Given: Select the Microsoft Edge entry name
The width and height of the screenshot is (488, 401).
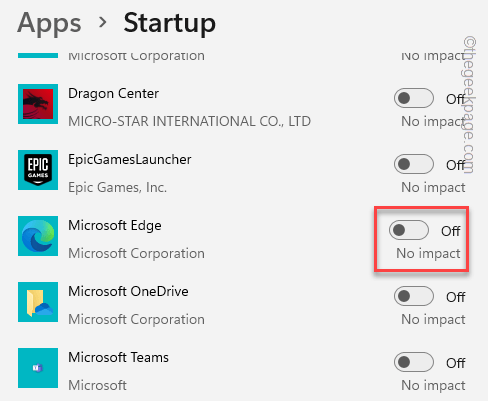Looking at the screenshot, I should coord(115,226).
